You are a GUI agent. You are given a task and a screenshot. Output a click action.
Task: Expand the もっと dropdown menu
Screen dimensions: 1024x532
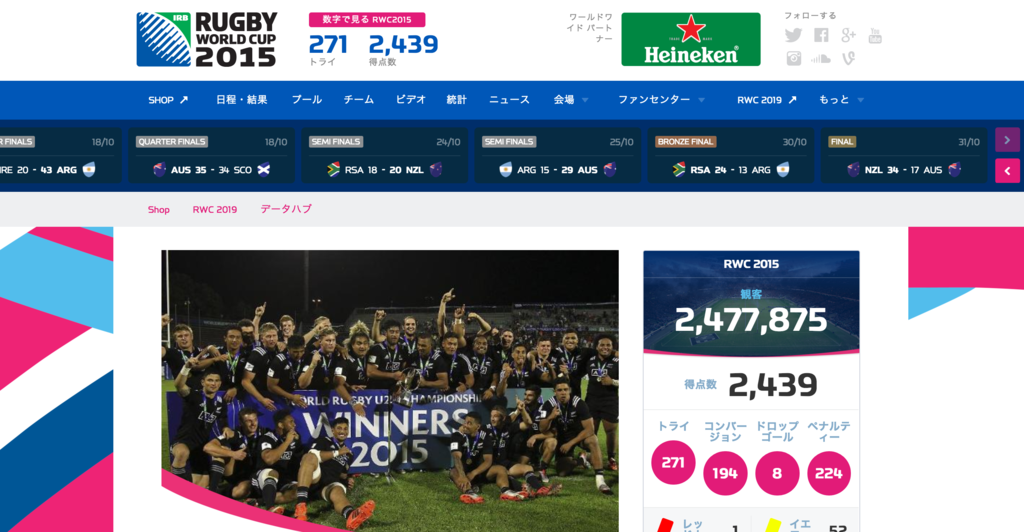tap(842, 100)
